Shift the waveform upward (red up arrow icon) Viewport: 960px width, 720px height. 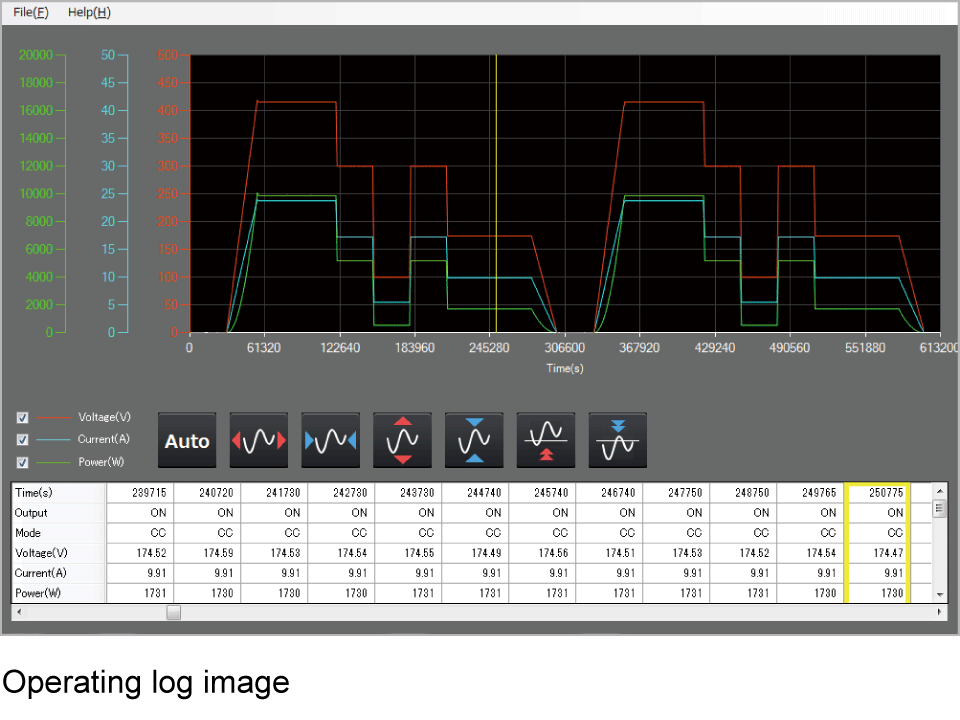(x=546, y=440)
